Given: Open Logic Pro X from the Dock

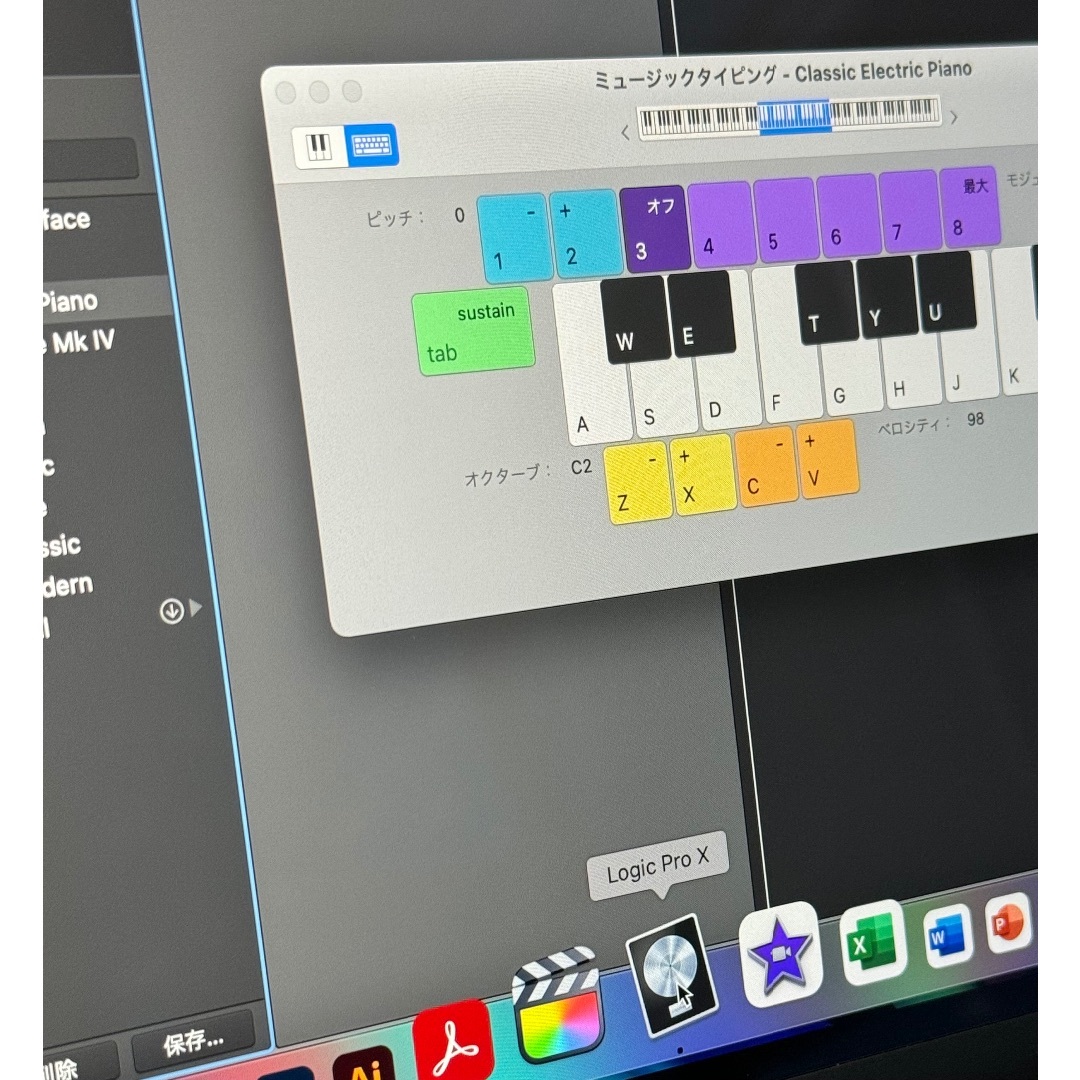Looking at the screenshot, I should pos(674,977).
